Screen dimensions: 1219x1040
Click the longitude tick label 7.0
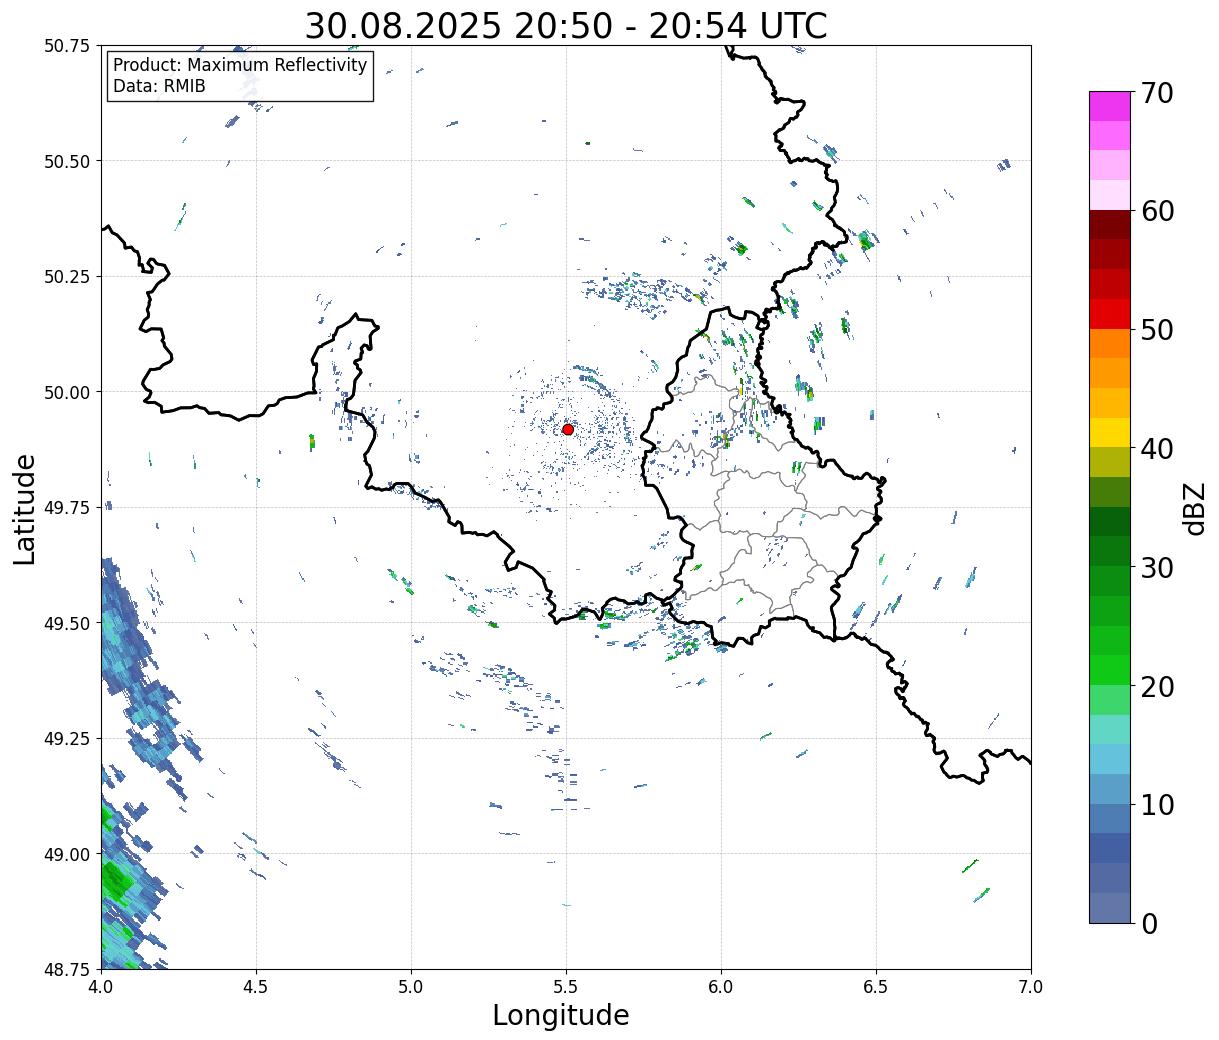coord(1031,987)
